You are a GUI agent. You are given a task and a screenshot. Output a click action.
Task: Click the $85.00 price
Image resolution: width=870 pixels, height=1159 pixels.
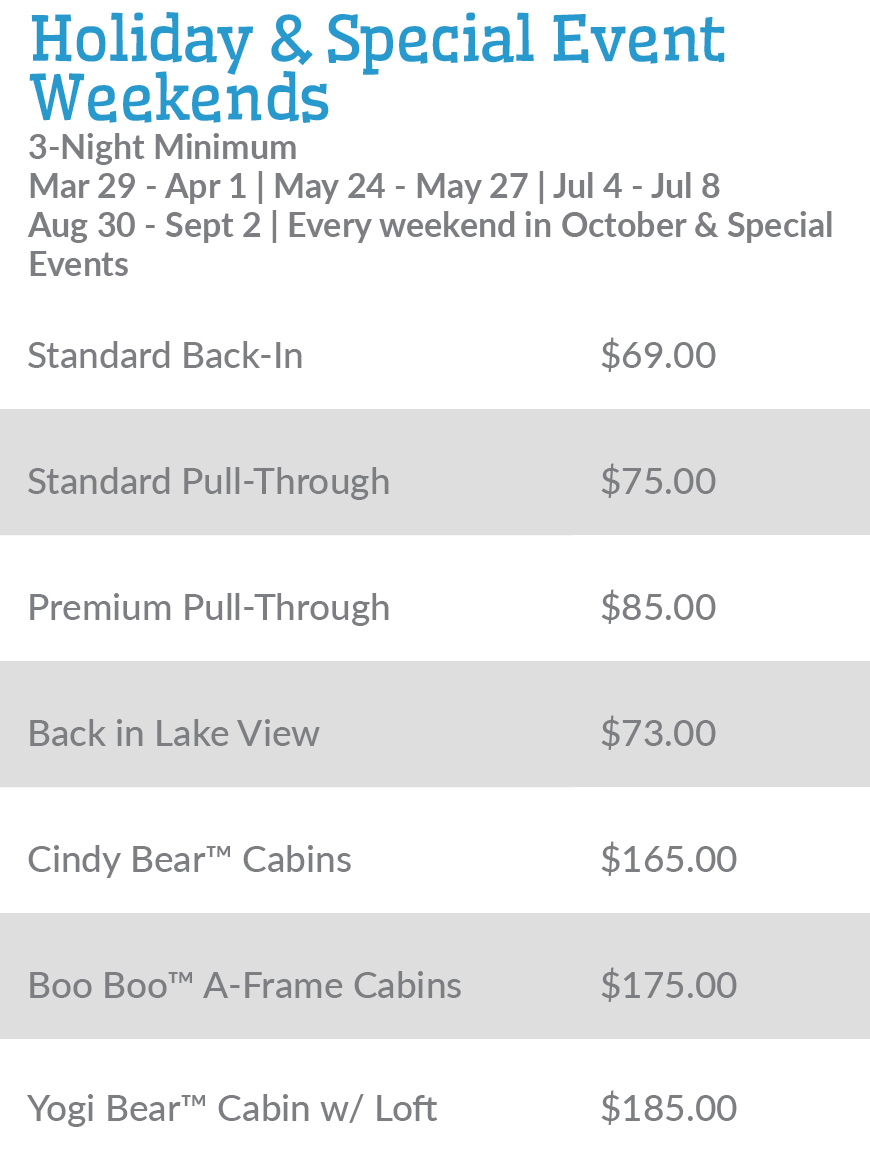(x=658, y=608)
